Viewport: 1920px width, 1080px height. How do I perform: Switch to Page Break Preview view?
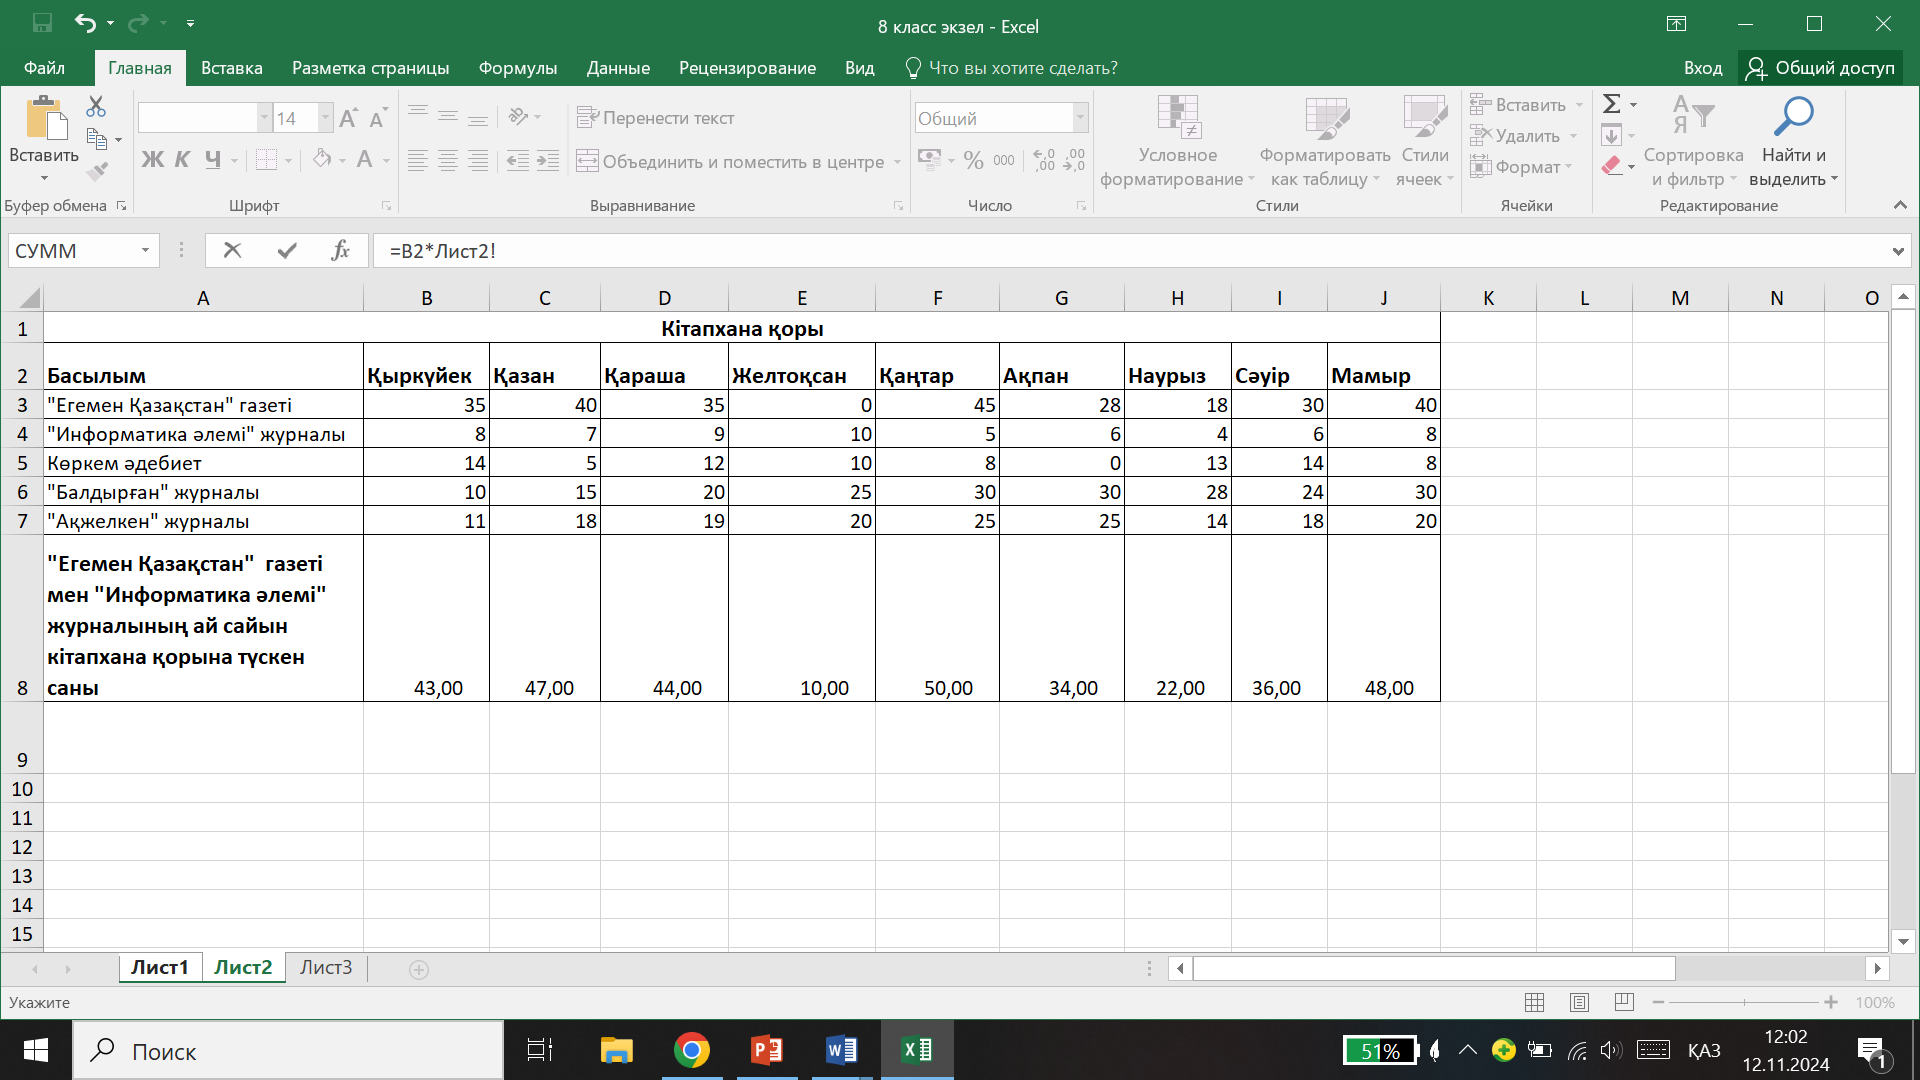(x=1624, y=1002)
